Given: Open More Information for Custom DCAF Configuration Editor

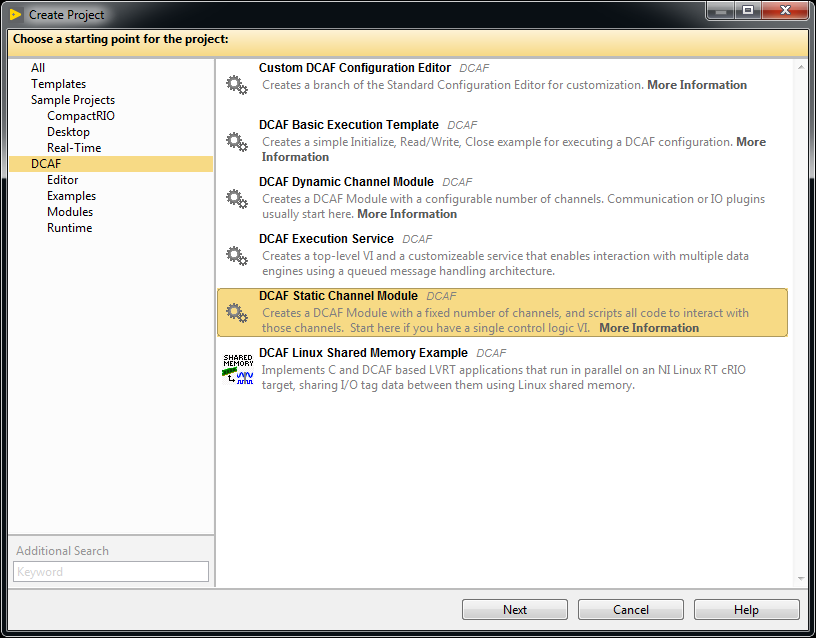Looking at the screenshot, I should 697,85.
